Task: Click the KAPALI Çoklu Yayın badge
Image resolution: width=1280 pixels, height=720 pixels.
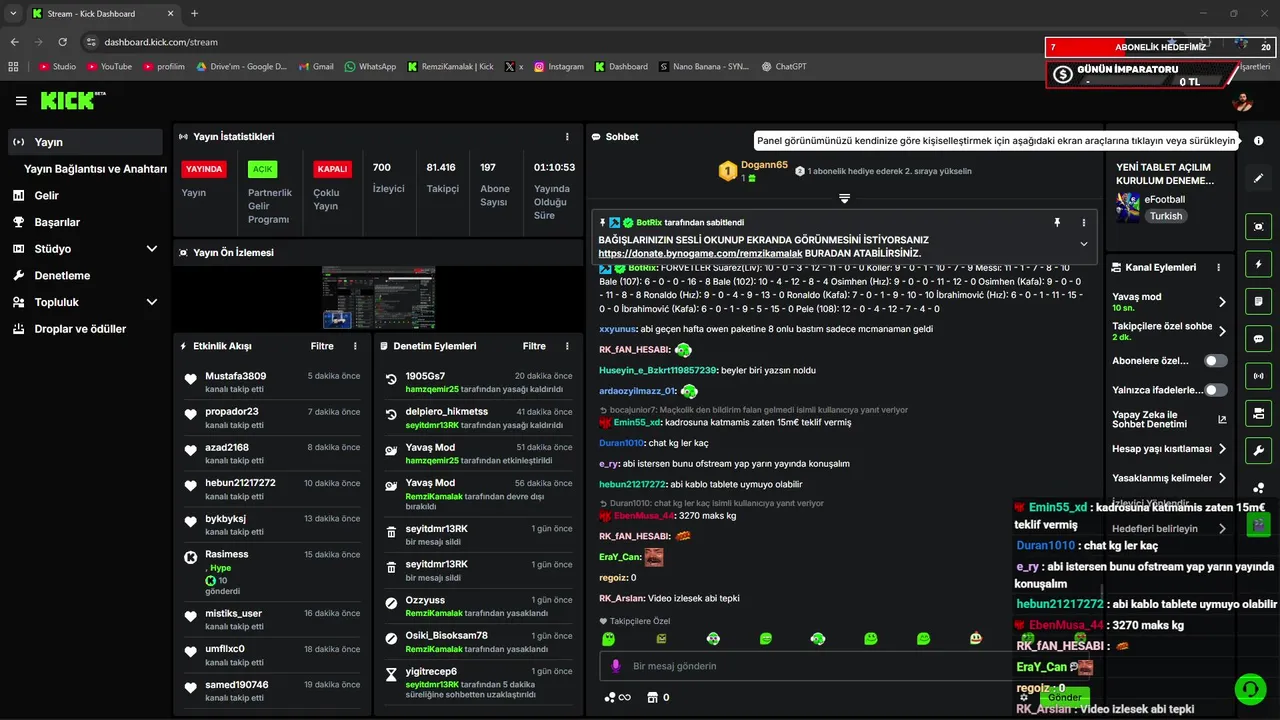Action: click(x=332, y=169)
